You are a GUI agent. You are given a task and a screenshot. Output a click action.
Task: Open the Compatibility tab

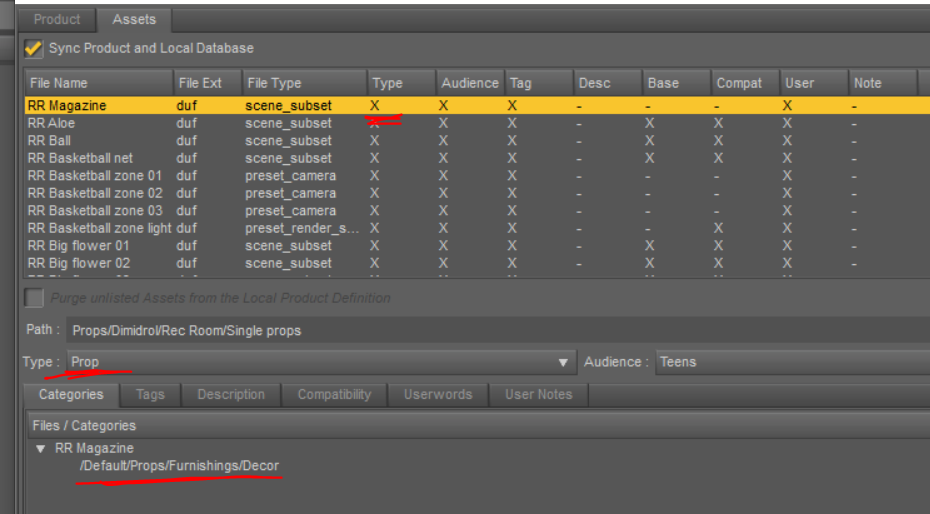(x=335, y=395)
